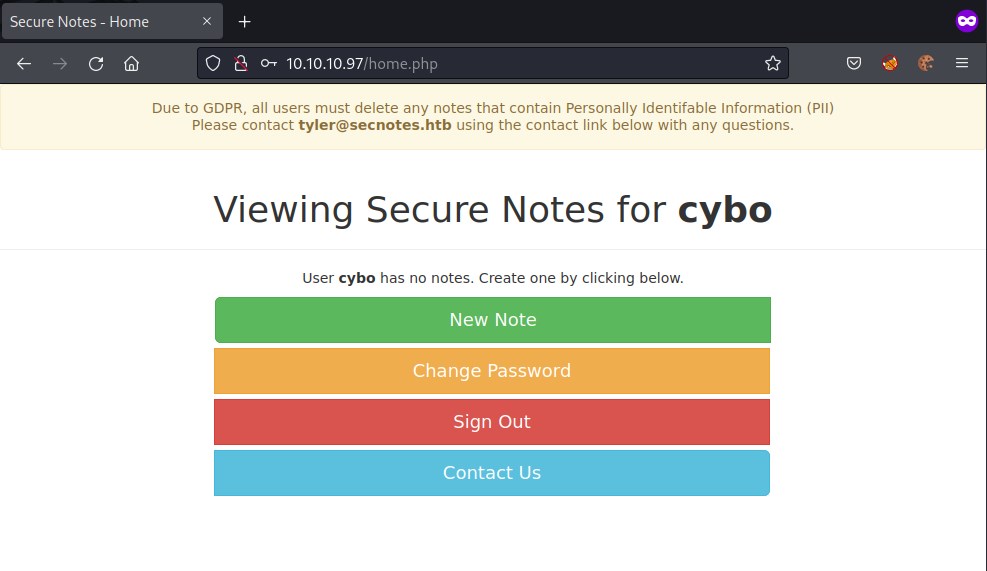Open the Firefox hamburger menu

pyautogui.click(x=962, y=63)
